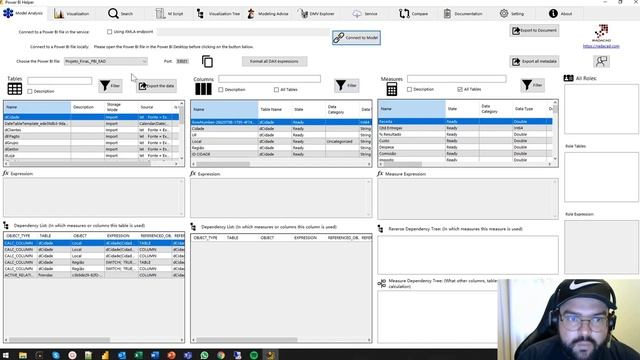Open the Choose Power BI file dropdown
The height and width of the screenshot is (360, 640).
coord(106,61)
